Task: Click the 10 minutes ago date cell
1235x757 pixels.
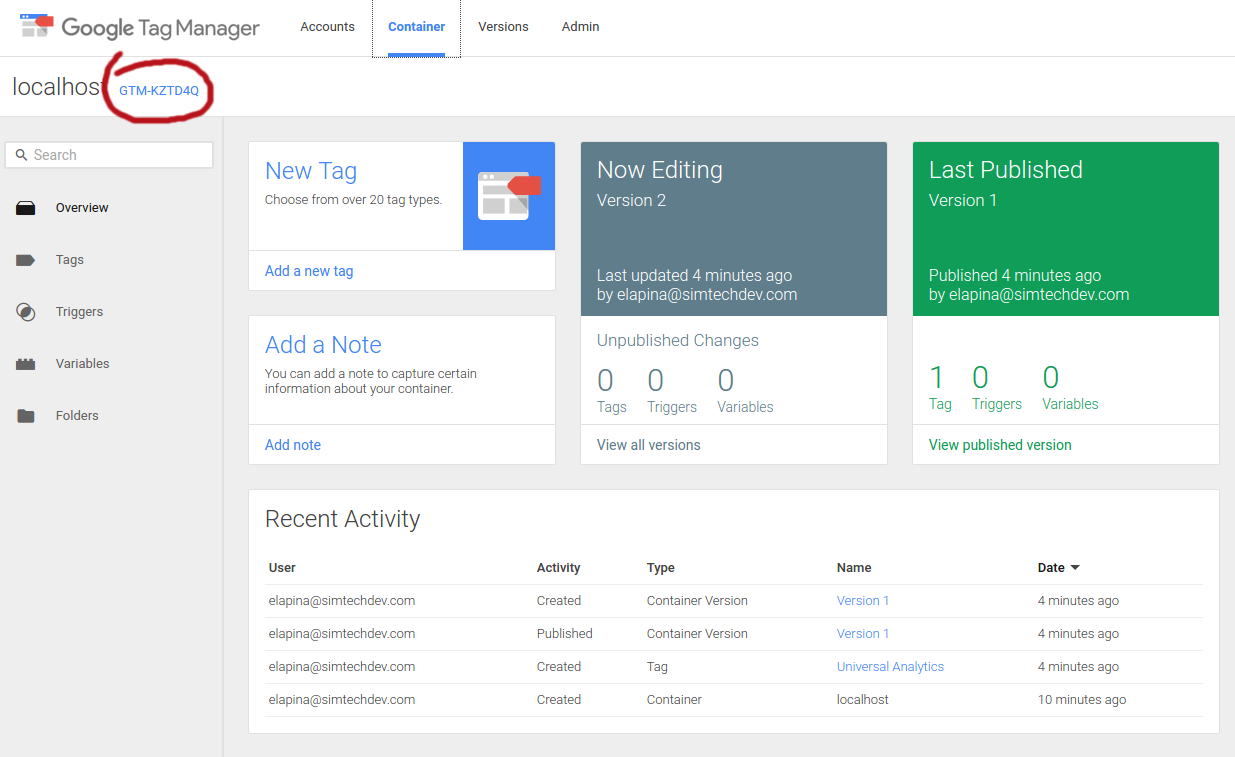Action: coord(1082,700)
